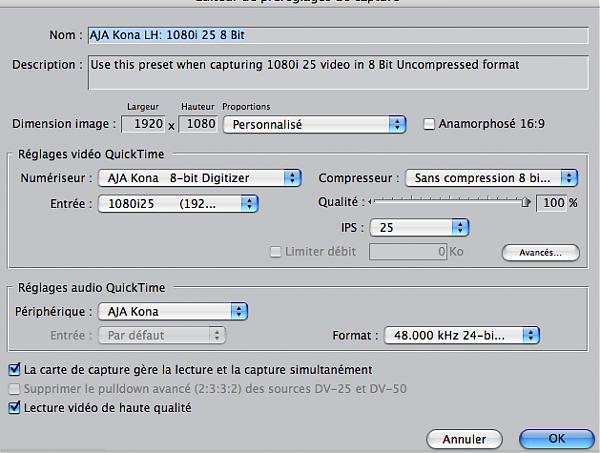The width and height of the screenshot is (600, 453).
Task: Open the Numériseur dropdown
Action: pyautogui.click(x=200, y=178)
